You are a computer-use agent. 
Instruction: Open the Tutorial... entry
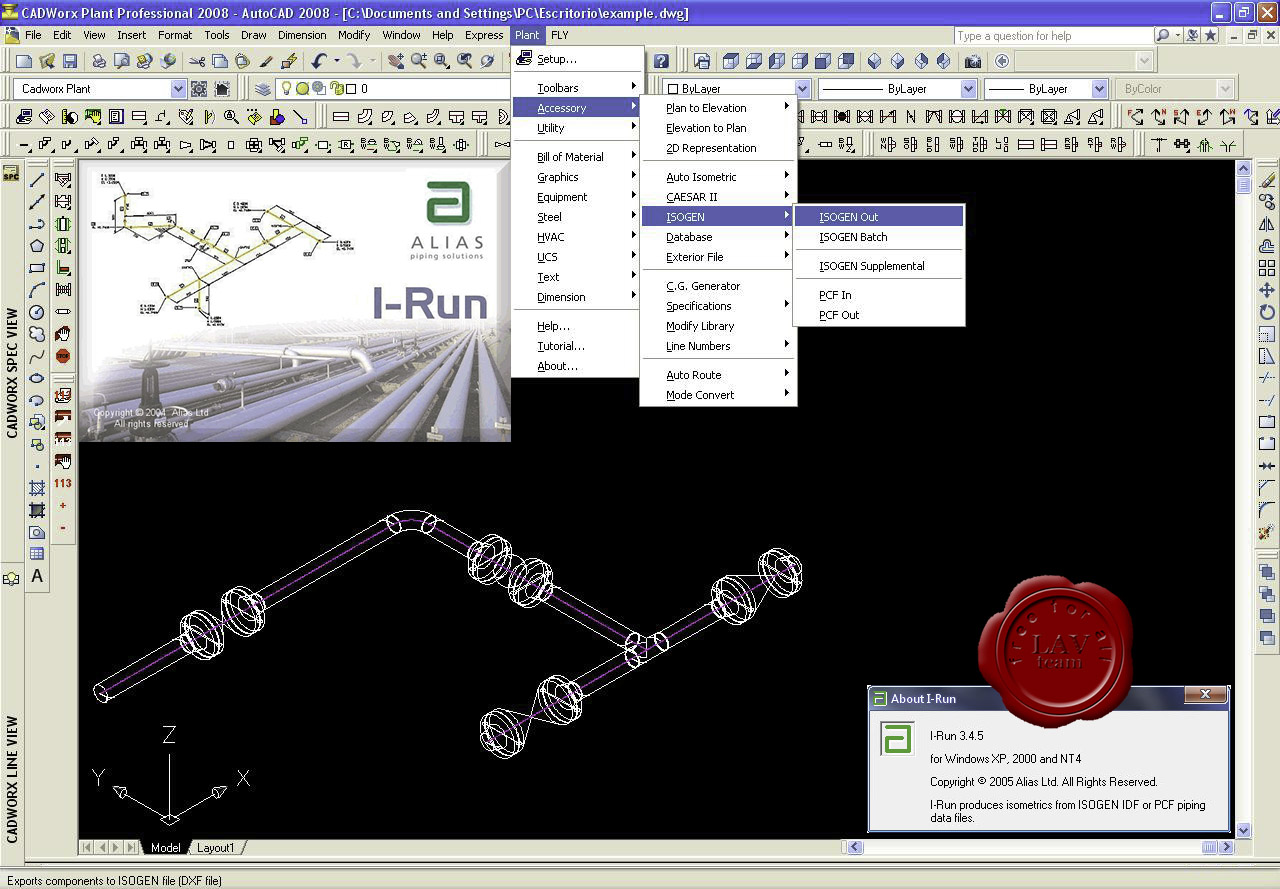coord(576,346)
